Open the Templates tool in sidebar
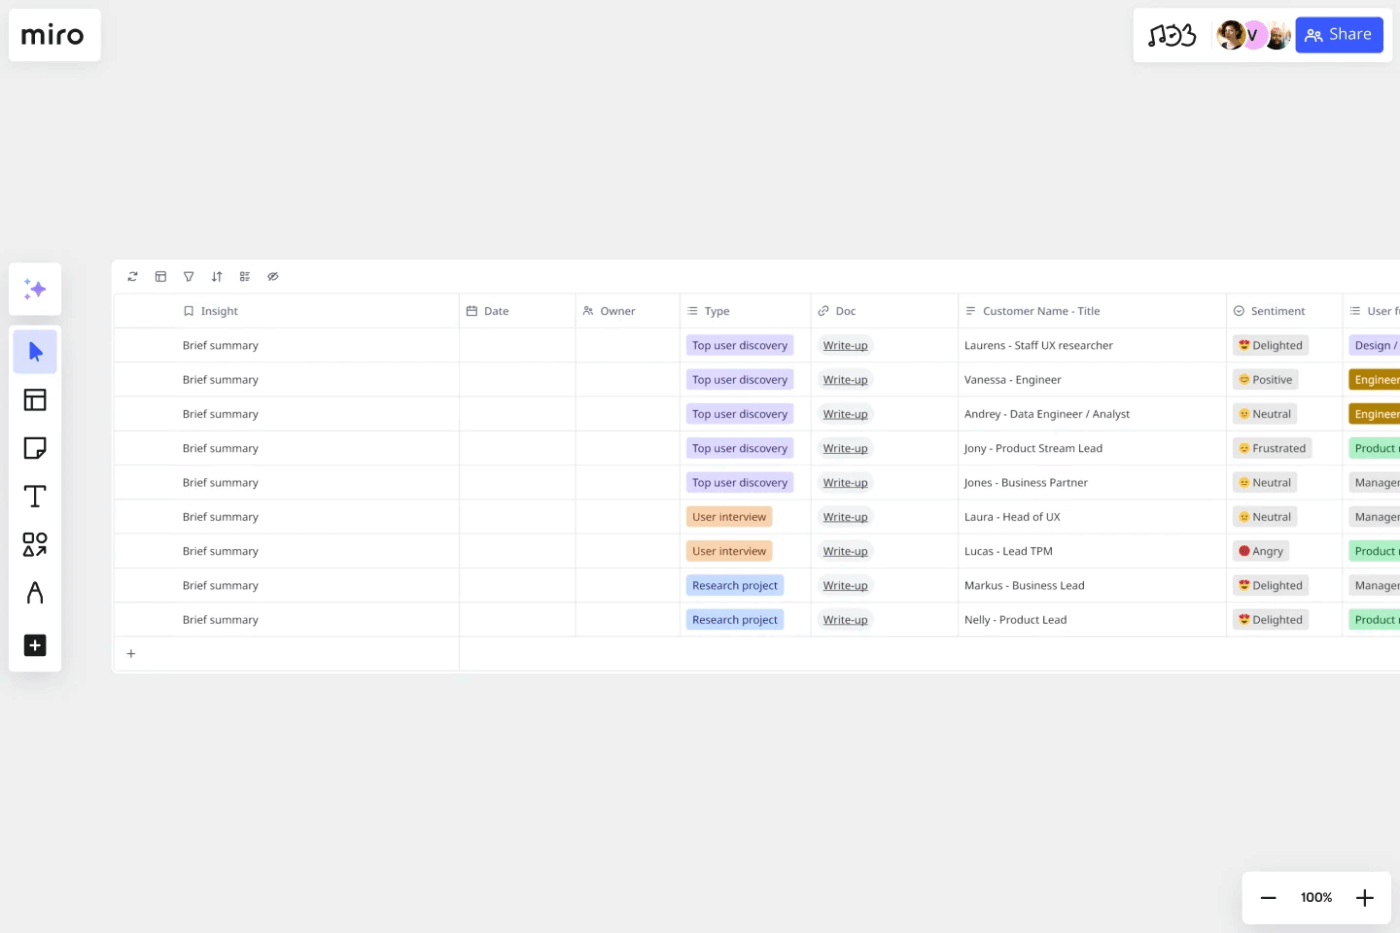 click(x=34, y=399)
